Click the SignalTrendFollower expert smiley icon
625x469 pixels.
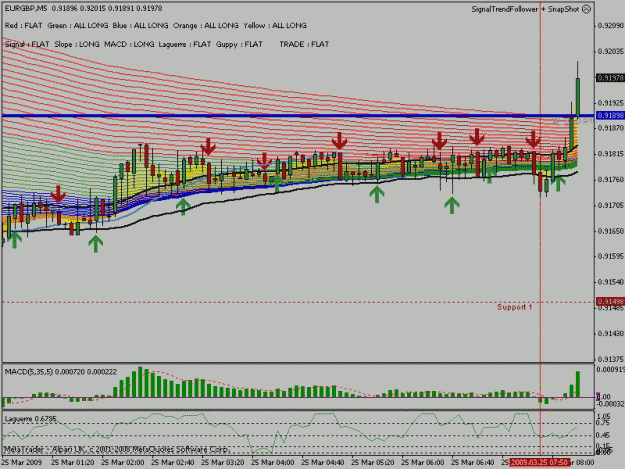coord(586,9)
